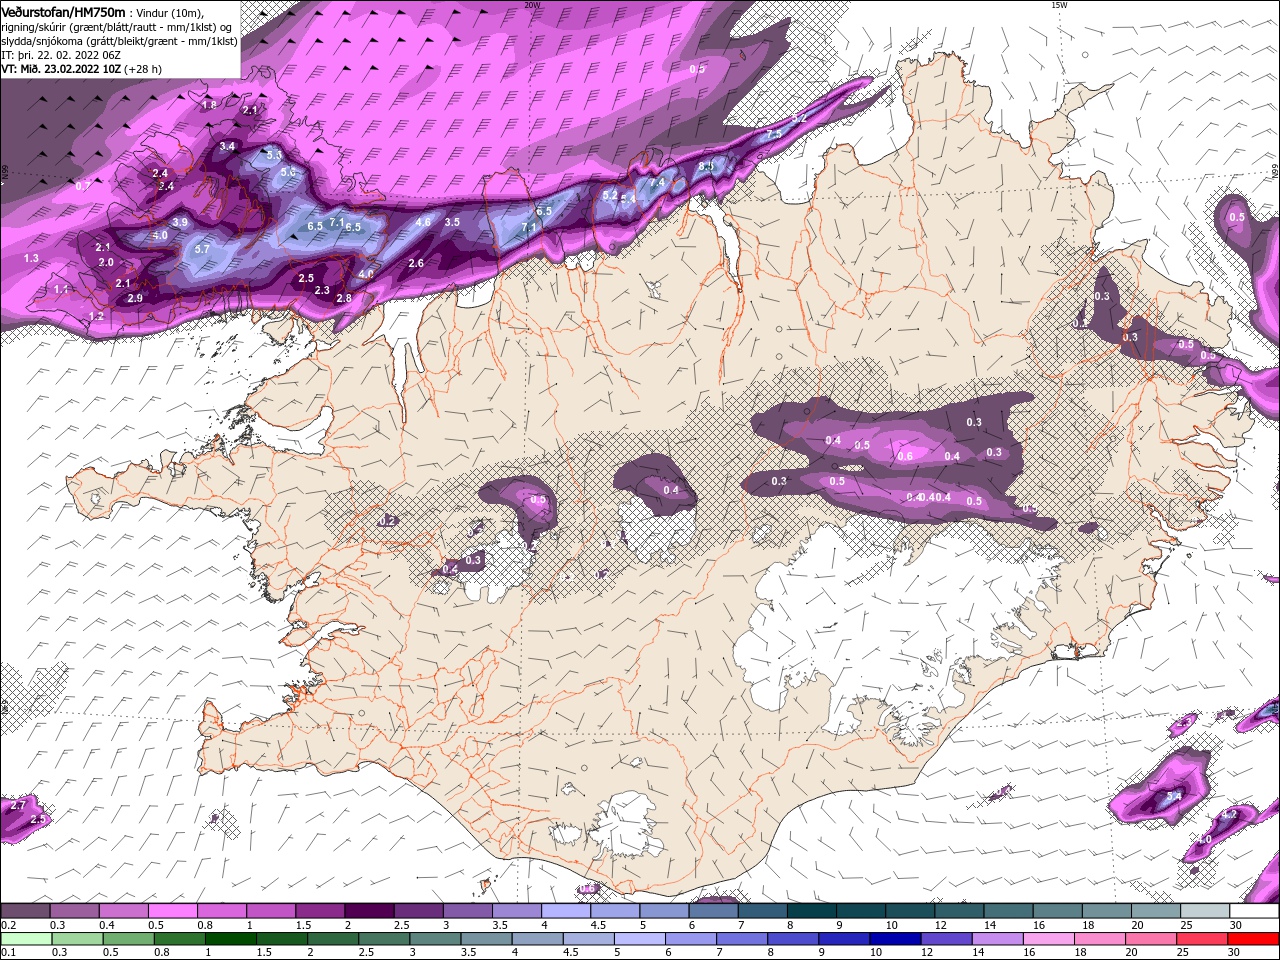Click the 1.1 precipitation value on the map
This screenshot has width=1280, height=960.
pyautogui.click(x=61, y=289)
